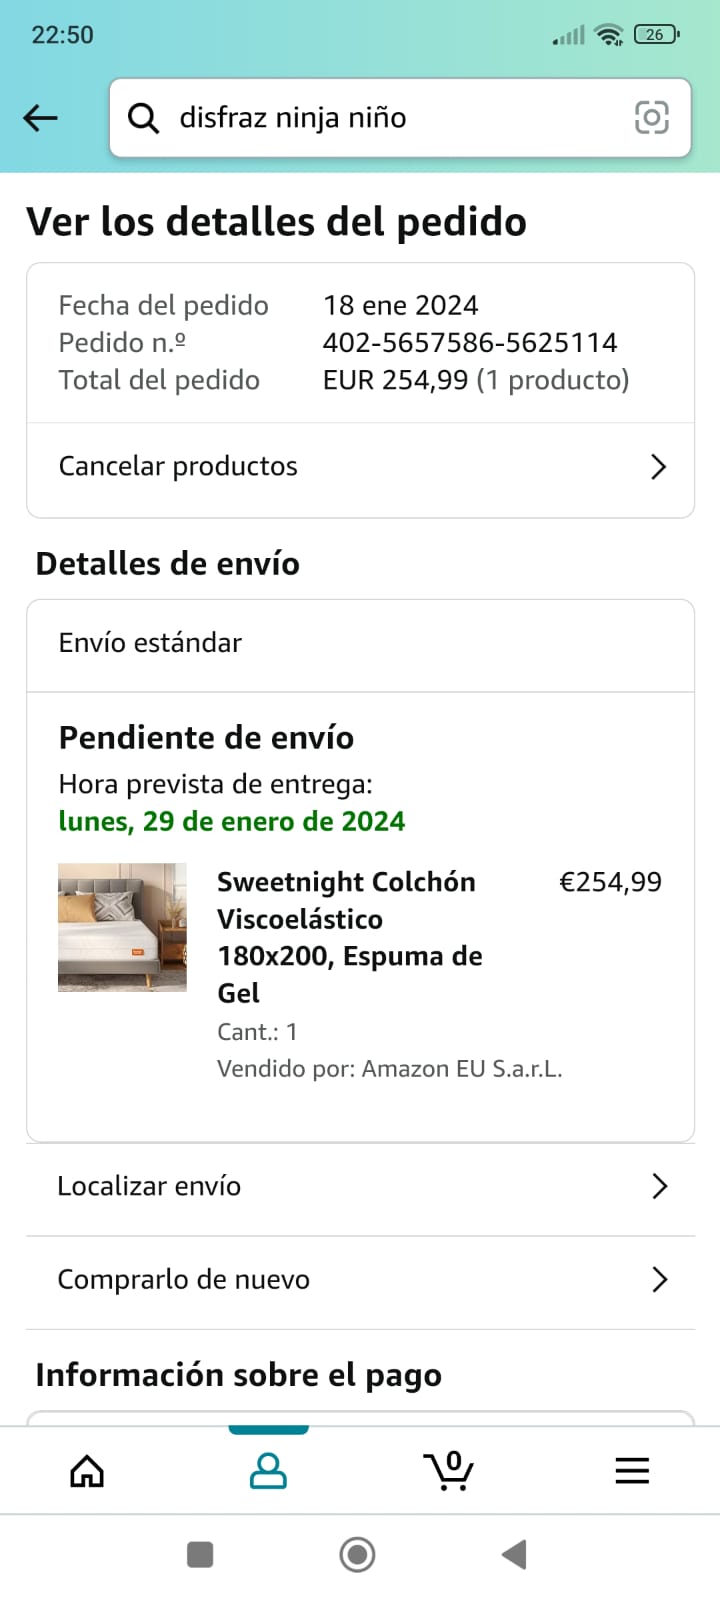This screenshot has width=720, height=1600.
Task: Expand the Localizar envío chevron
Action: [659, 1186]
